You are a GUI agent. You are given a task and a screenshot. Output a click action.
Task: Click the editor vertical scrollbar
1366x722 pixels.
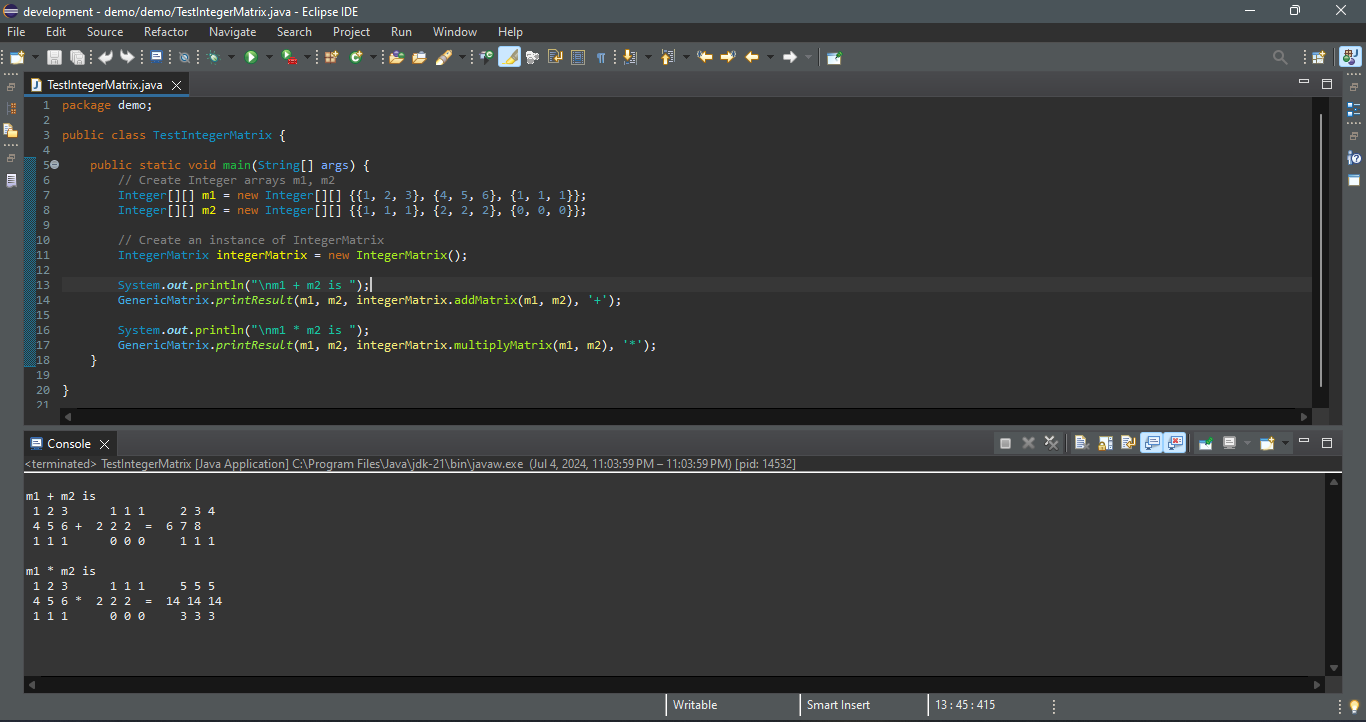1322,250
